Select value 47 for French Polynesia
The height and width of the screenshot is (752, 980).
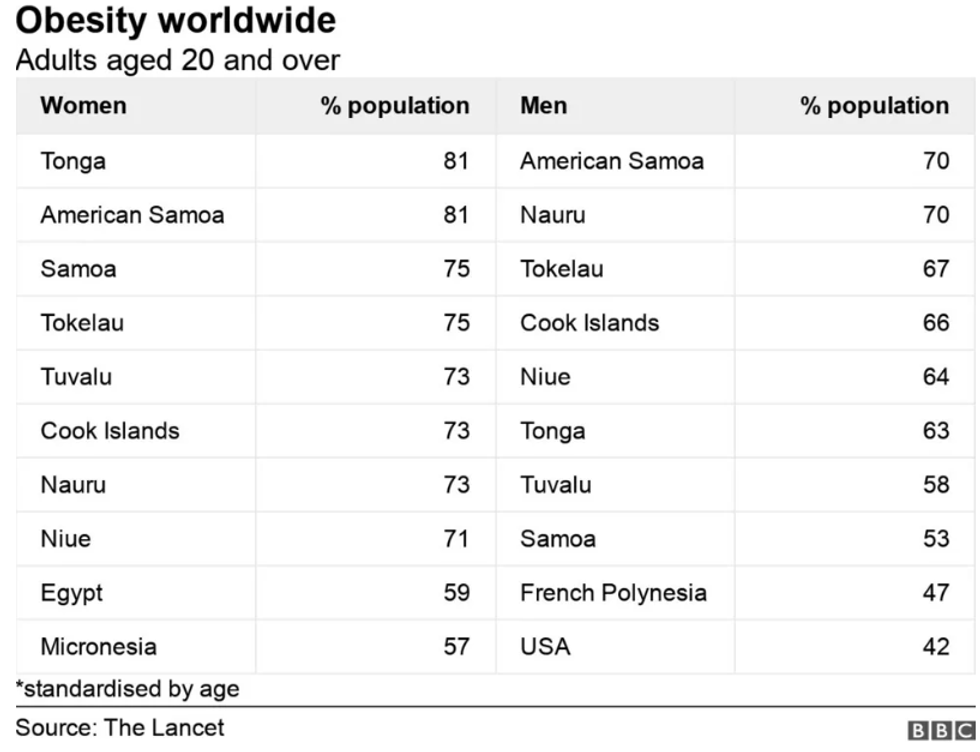tap(936, 593)
